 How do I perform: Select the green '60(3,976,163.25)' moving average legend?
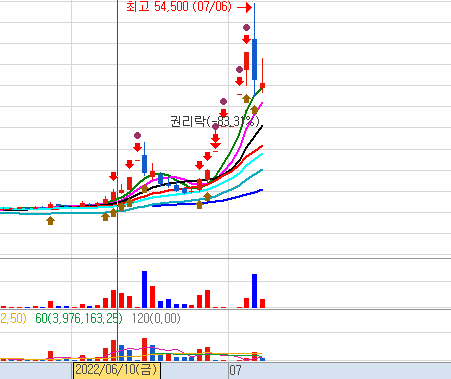79,318
